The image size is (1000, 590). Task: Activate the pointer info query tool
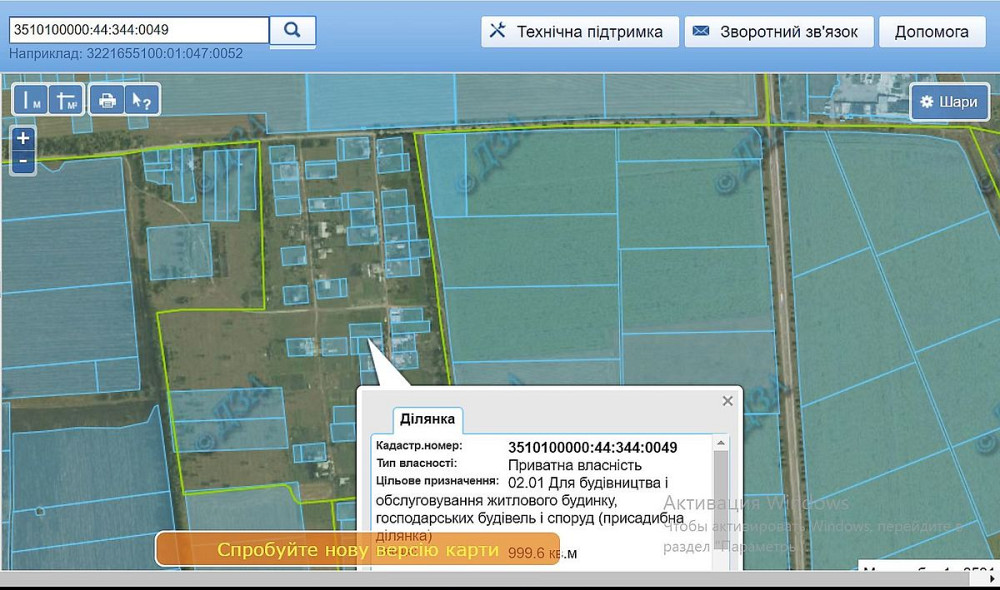tap(143, 101)
